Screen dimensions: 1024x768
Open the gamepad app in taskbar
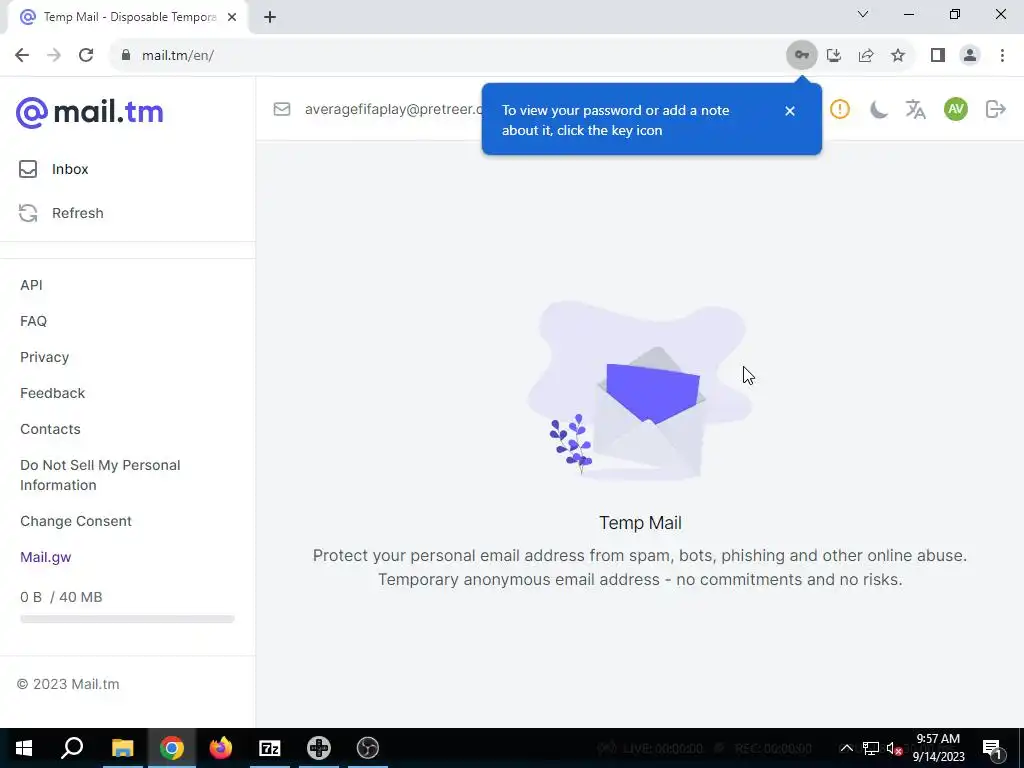coord(319,748)
